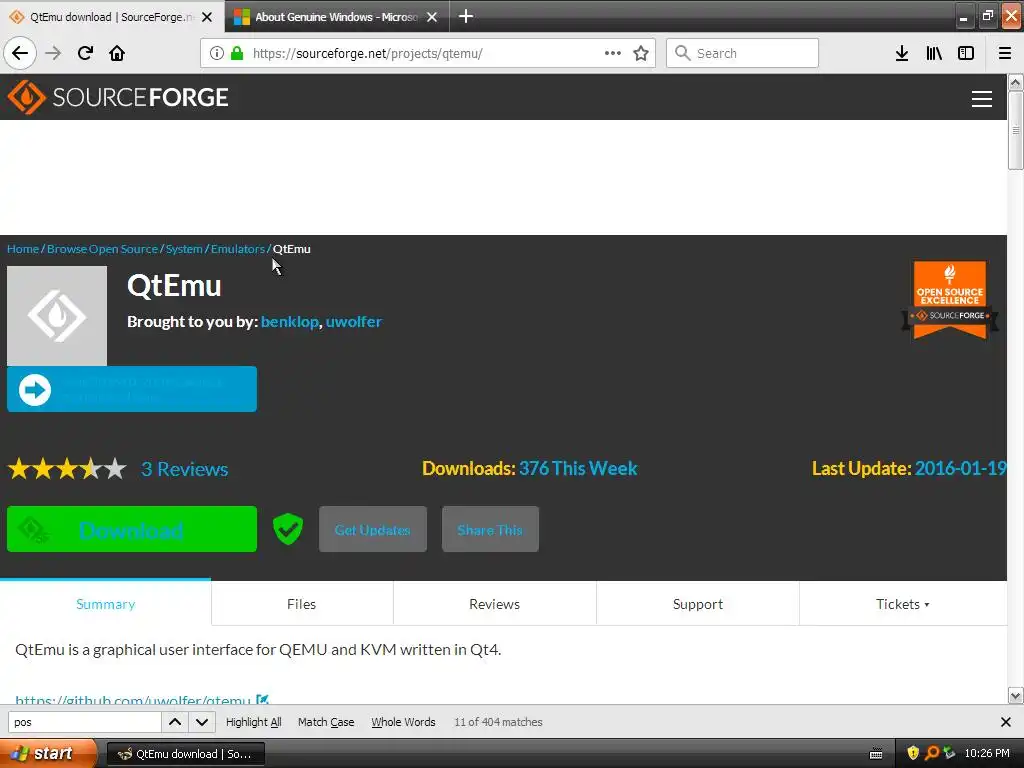
Task: Click the Share This button
Action: (490, 529)
